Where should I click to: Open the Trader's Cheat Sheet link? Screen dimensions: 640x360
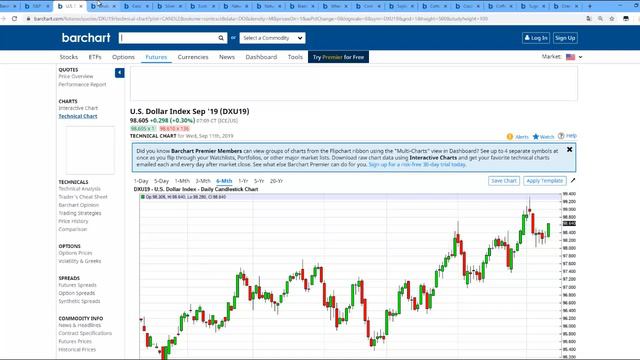coord(83,197)
